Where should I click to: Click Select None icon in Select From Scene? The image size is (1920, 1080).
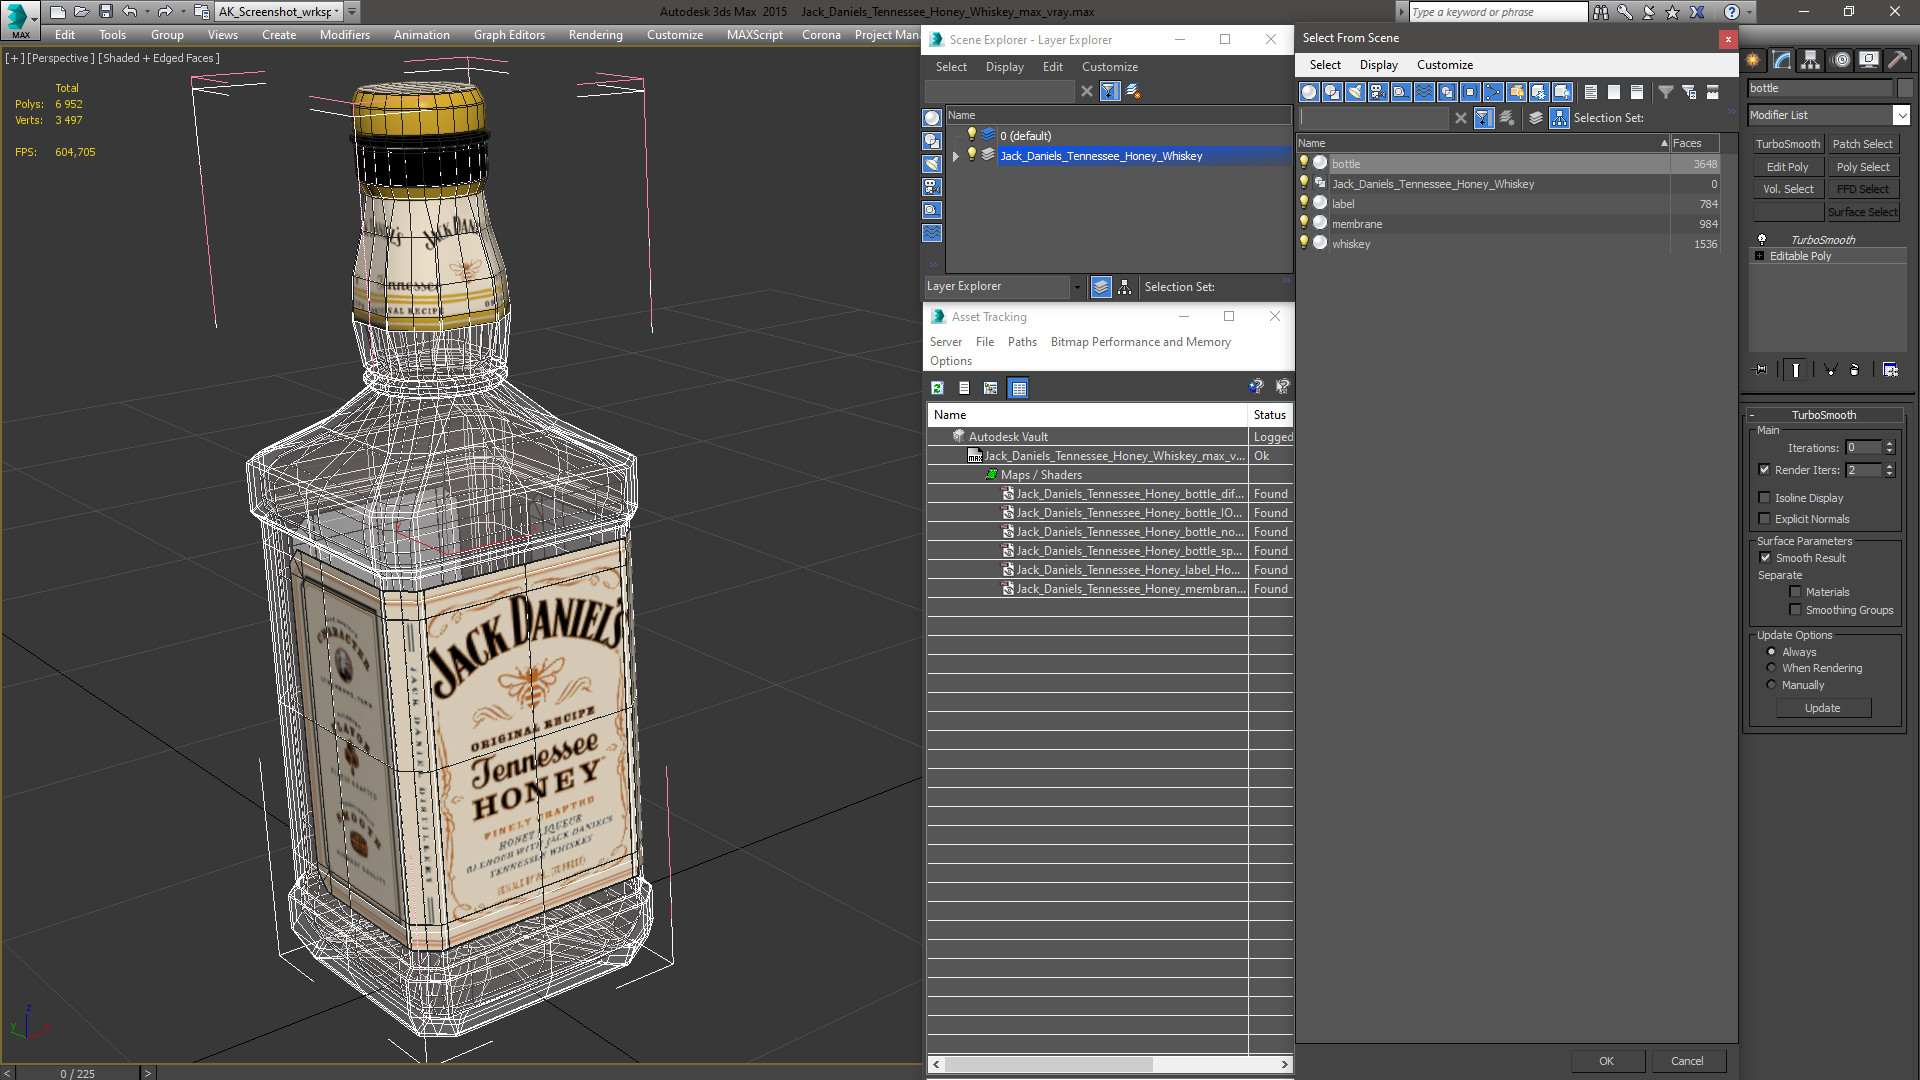1613,92
